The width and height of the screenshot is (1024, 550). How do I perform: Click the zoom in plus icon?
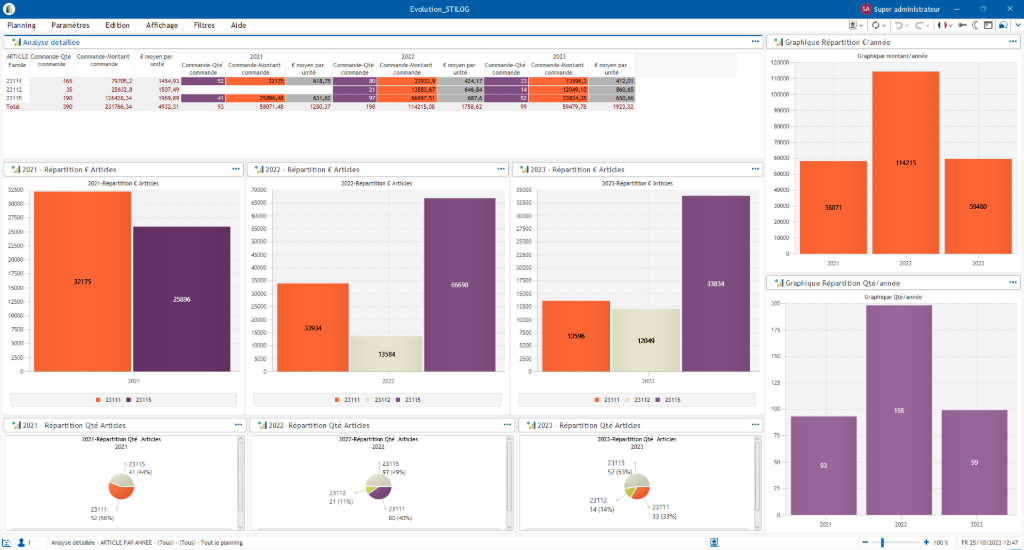(926, 542)
